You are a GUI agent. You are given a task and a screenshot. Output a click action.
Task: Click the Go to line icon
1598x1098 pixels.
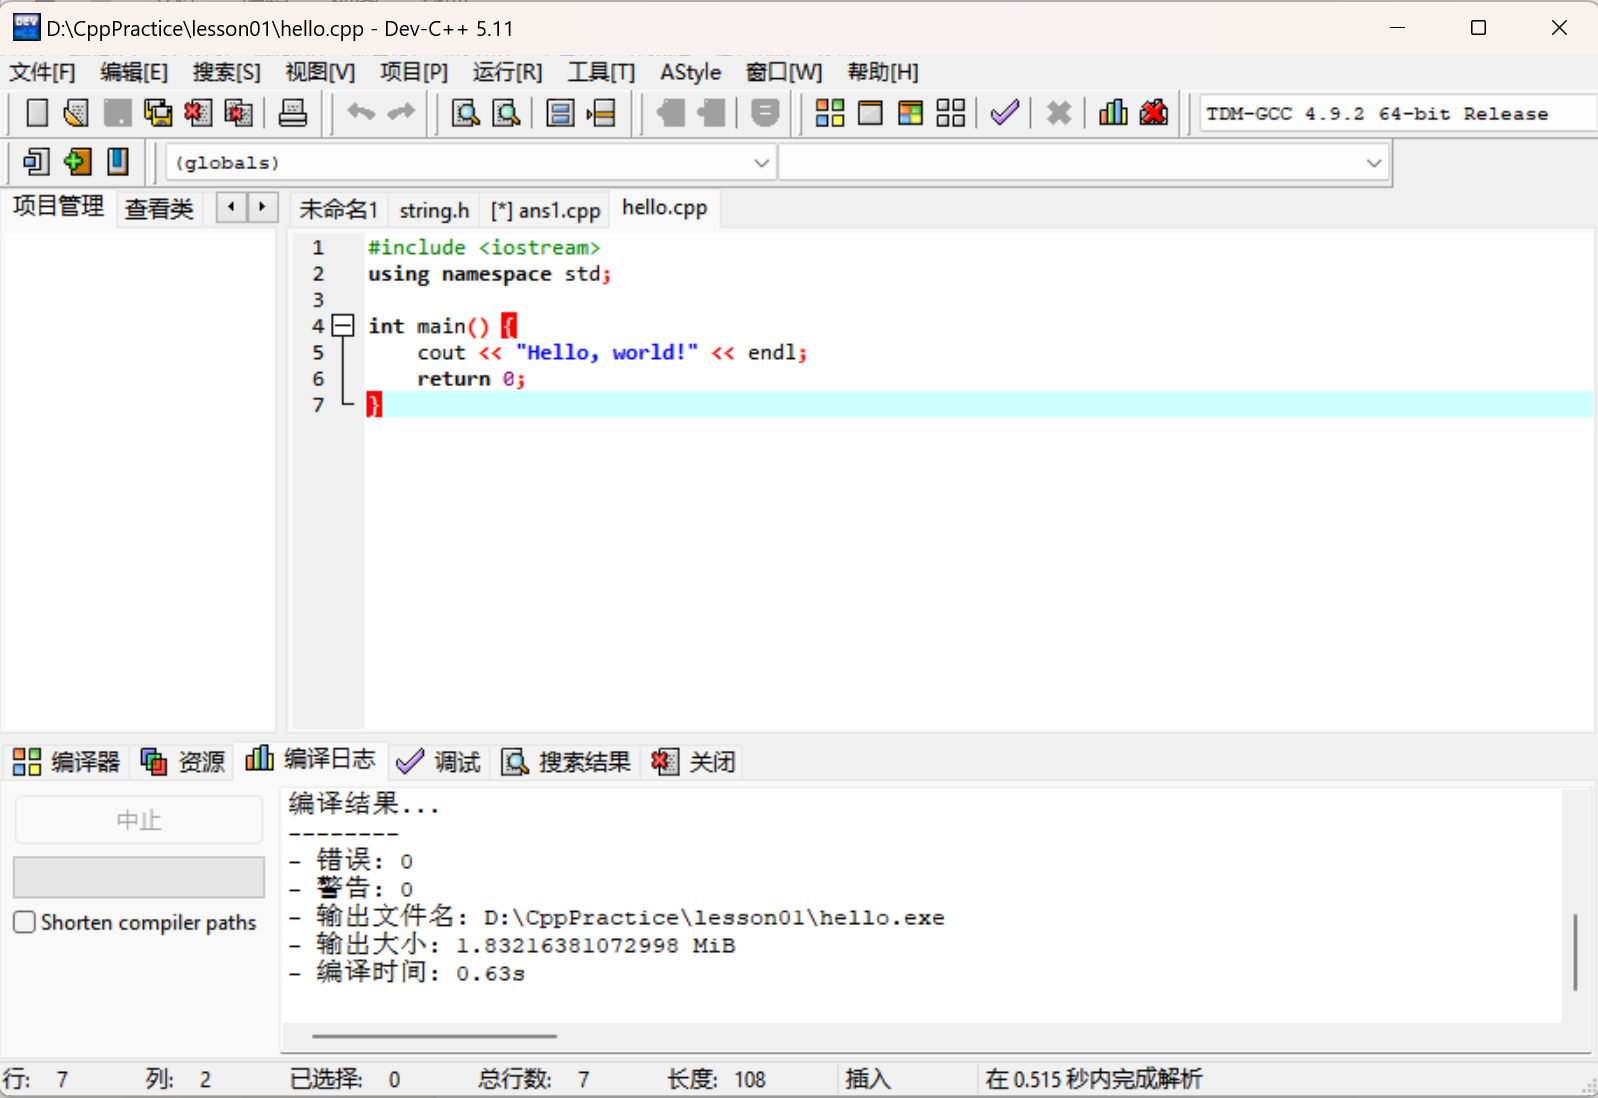coord(601,113)
